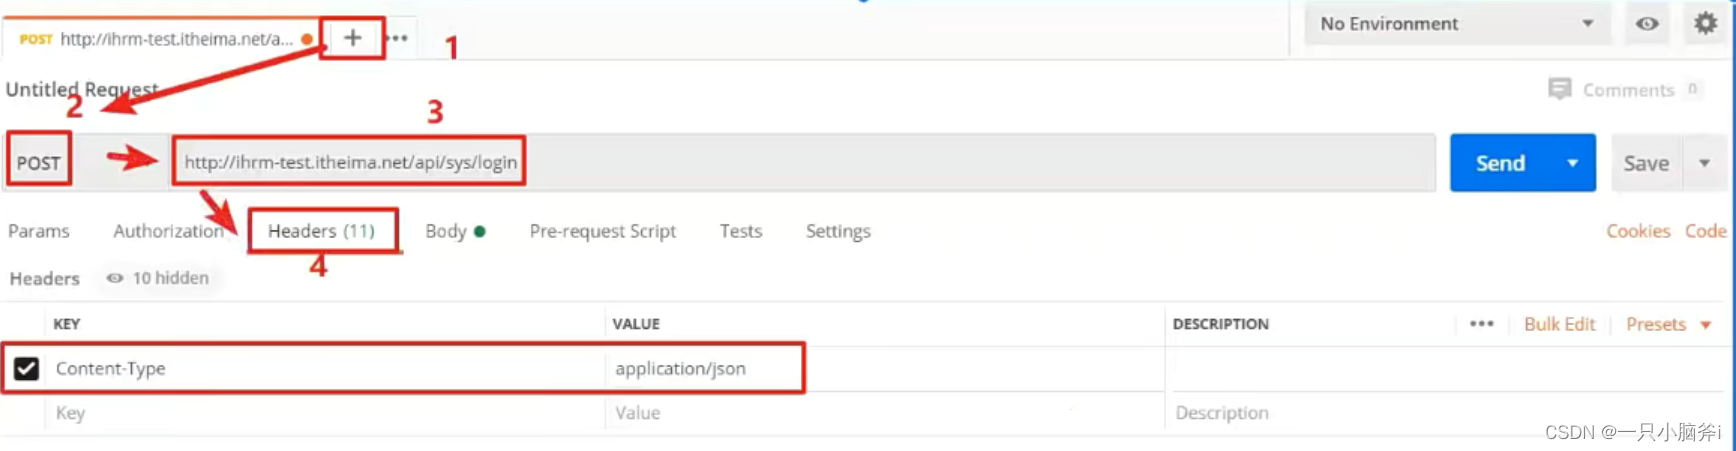Open manage environments gear icon
This screenshot has width=1736, height=451.
tap(1706, 23)
